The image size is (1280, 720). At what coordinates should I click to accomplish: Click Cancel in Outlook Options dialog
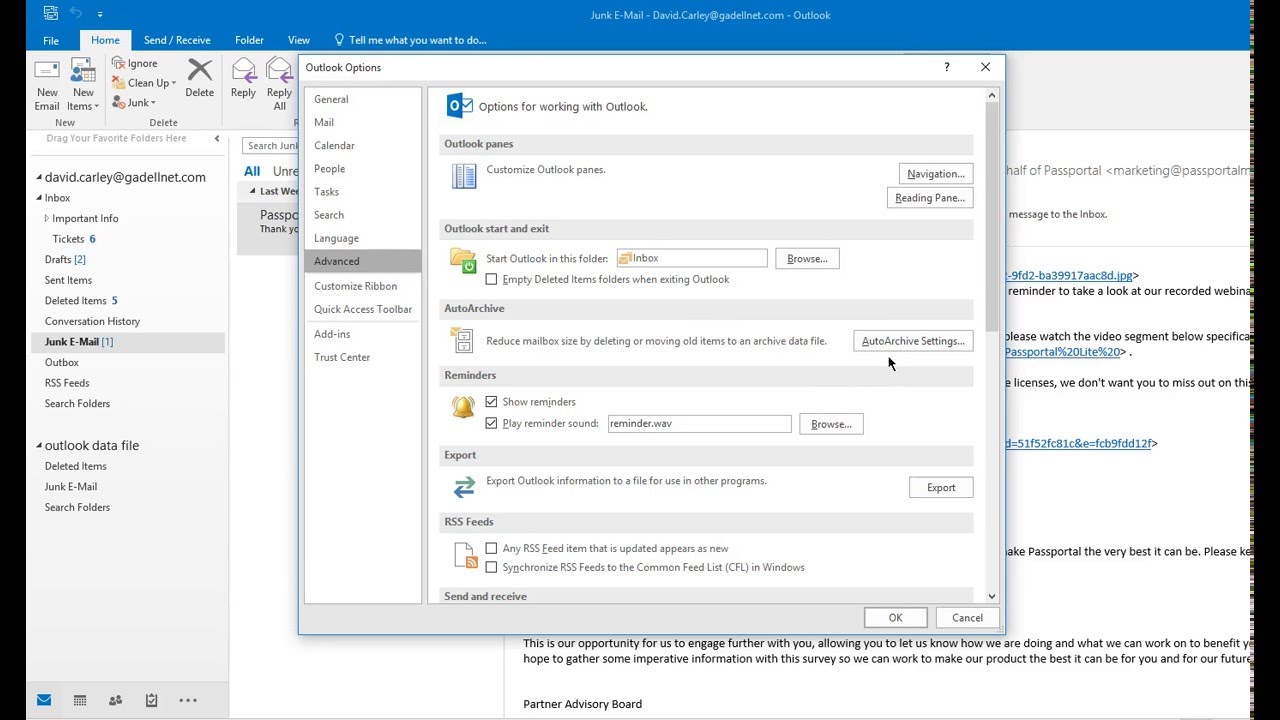[x=967, y=618]
